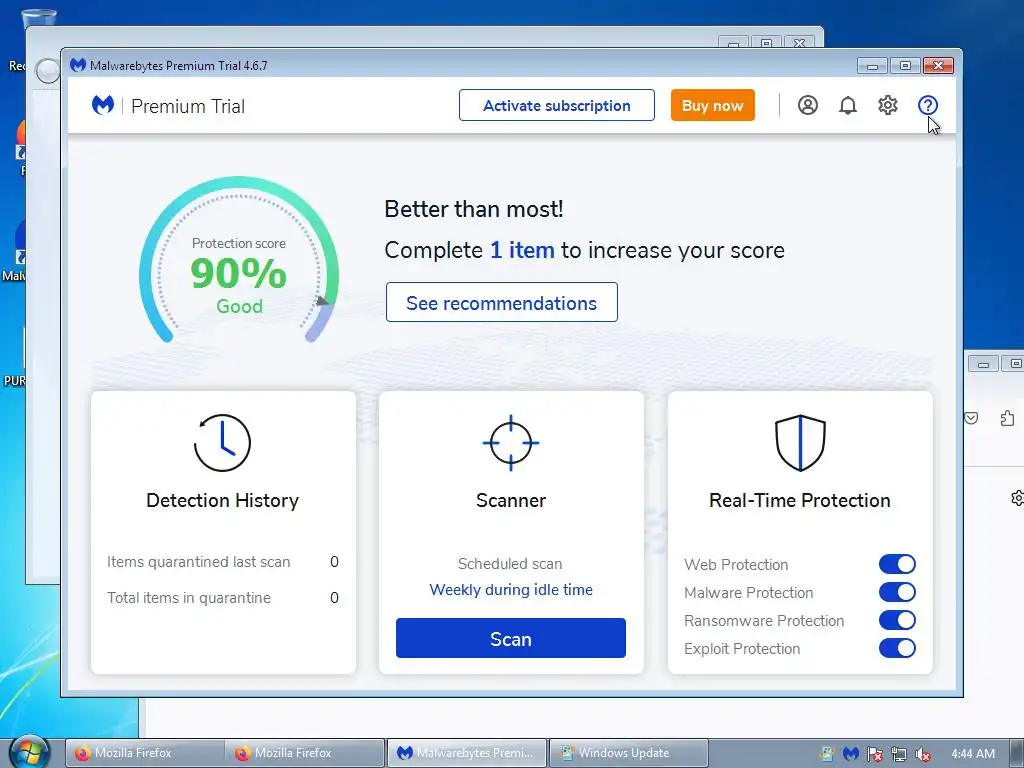Click the Scanner crosshair icon
The height and width of the screenshot is (768, 1024).
511,443
